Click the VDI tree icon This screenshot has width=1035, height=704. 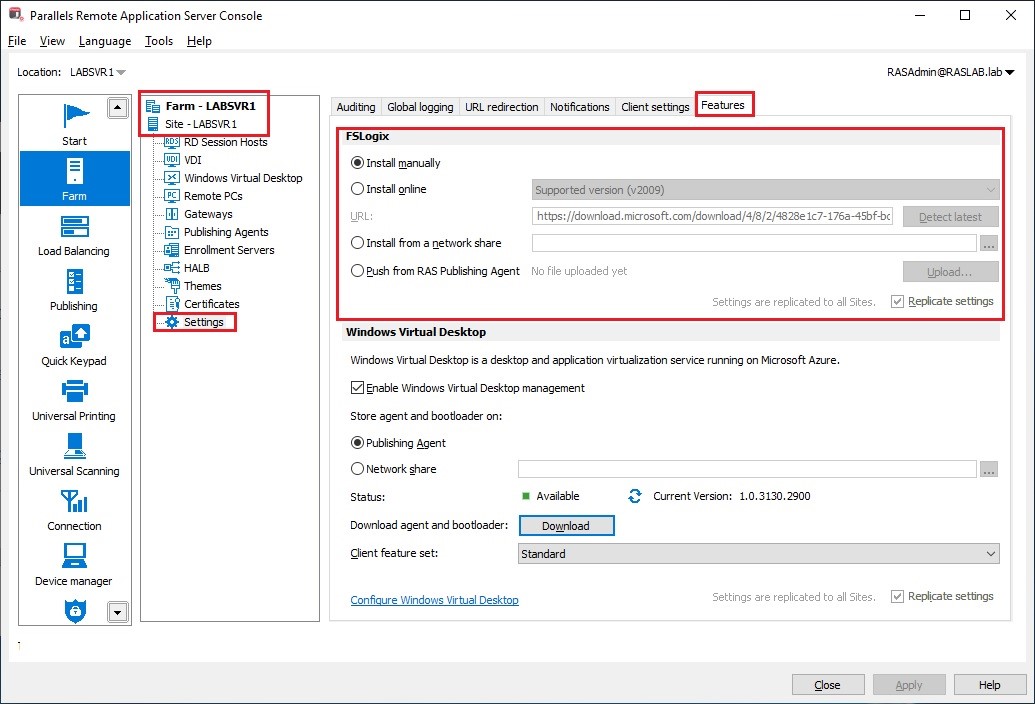coord(172,160)
